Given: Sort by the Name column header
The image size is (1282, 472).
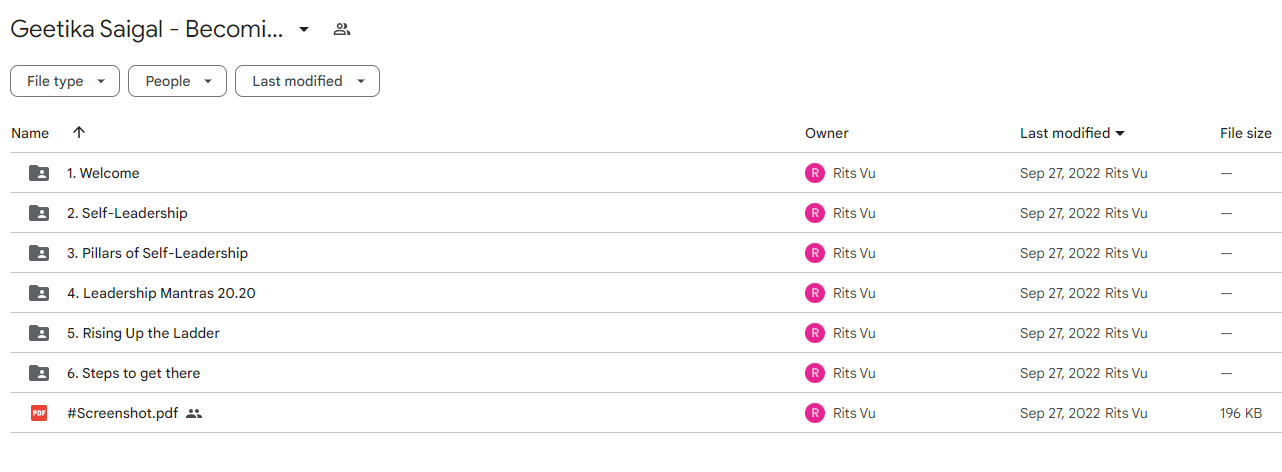Looking at the screenshot, I should pos(30,133).
